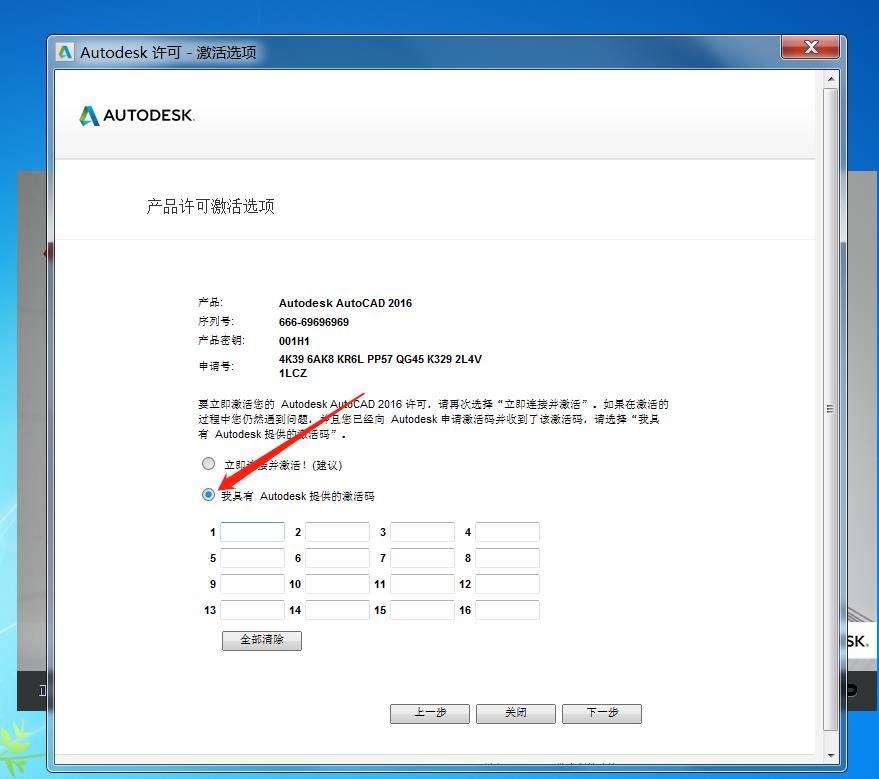Proceed with the '下一步' button

click(x=601, y=713)
